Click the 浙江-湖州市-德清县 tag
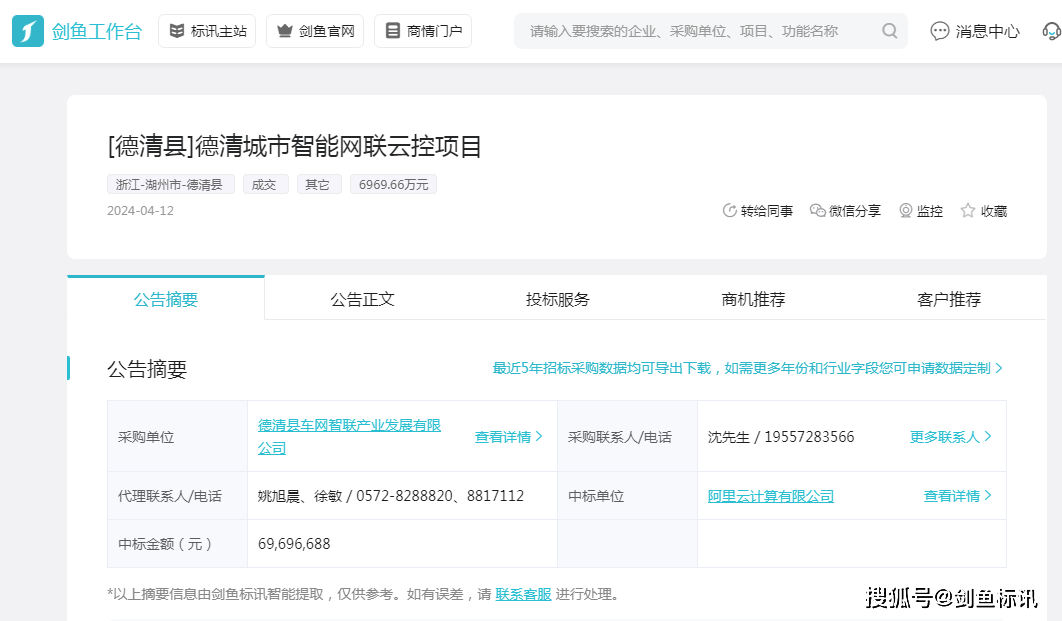The image size is (1062, 621). coord(170,185)
